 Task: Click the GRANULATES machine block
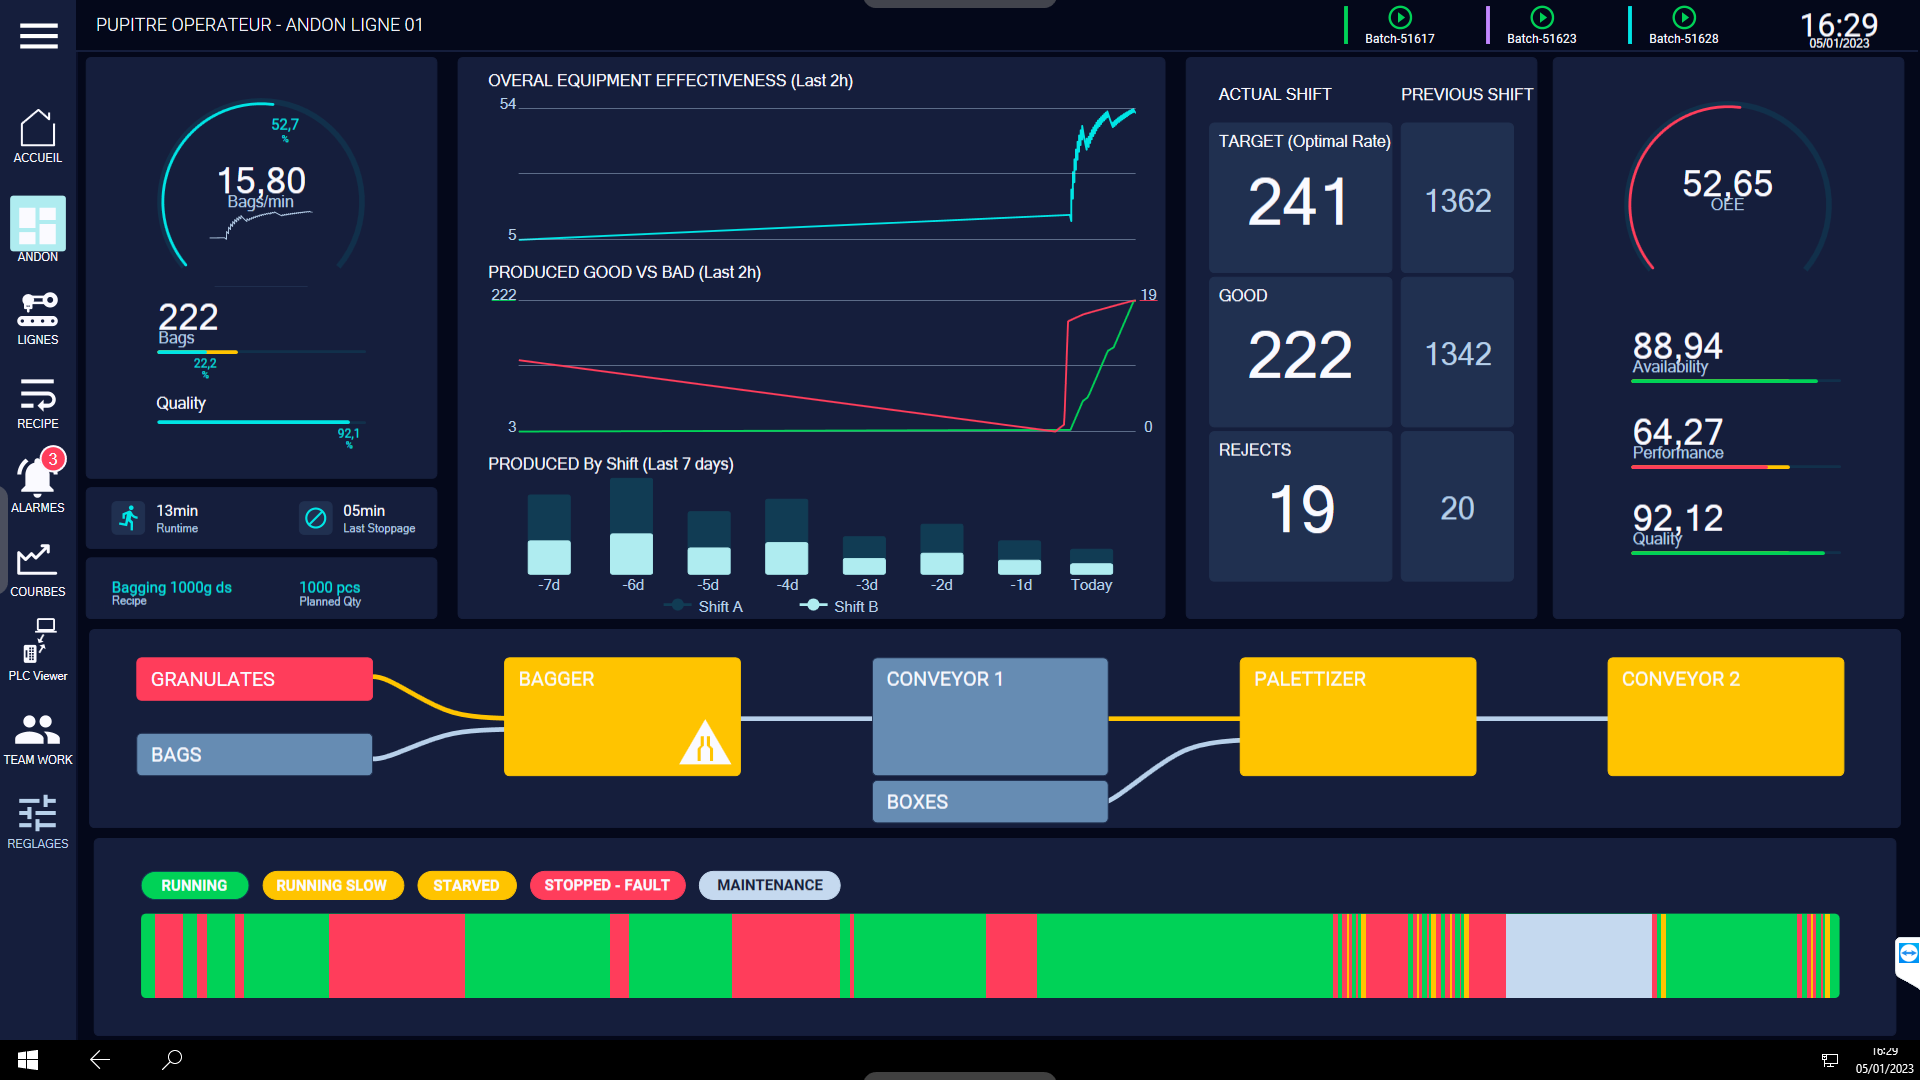(x=254, y=679)
